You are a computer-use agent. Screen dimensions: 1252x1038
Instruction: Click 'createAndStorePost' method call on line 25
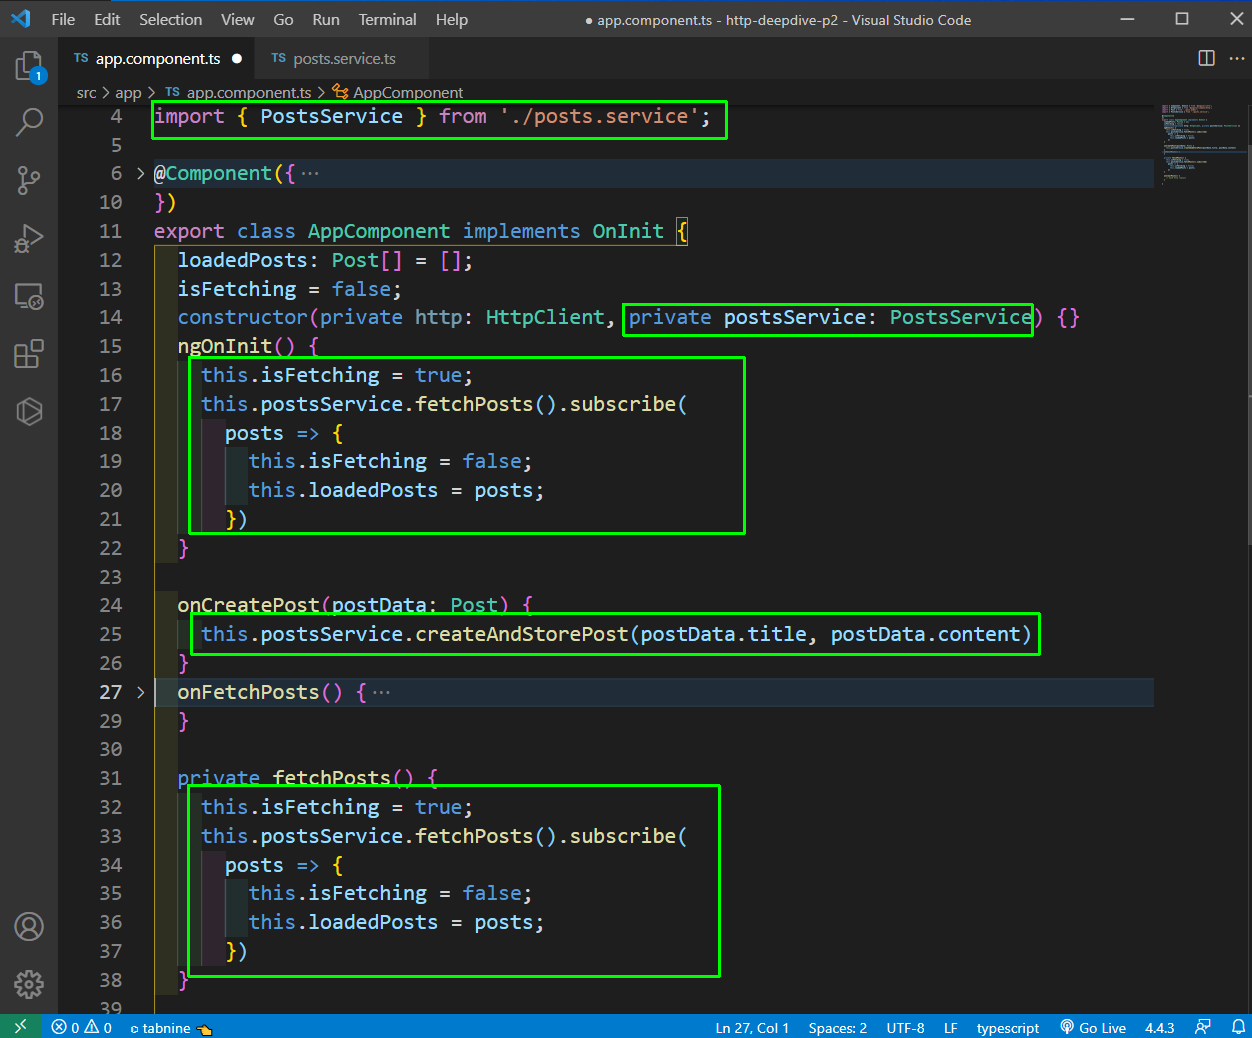coord(521,634)
